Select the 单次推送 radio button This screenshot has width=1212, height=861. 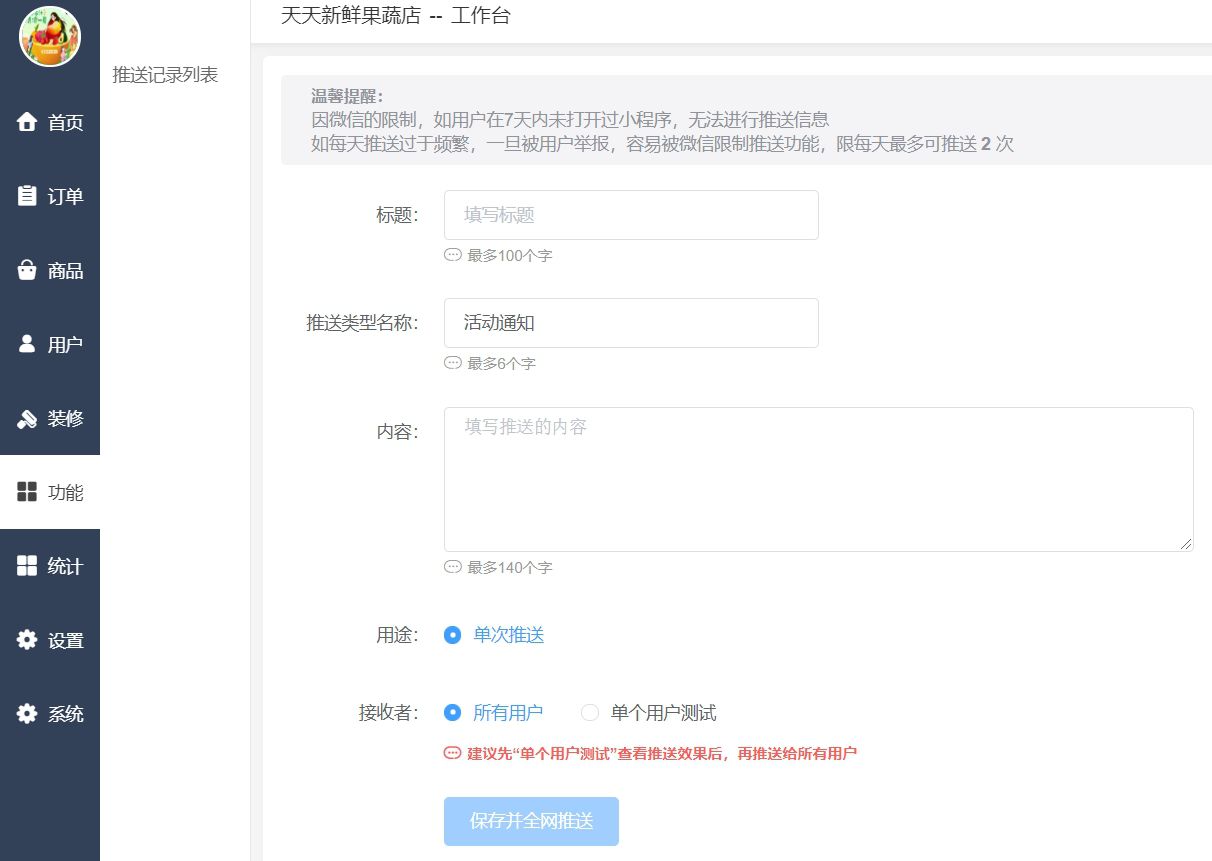453,635
